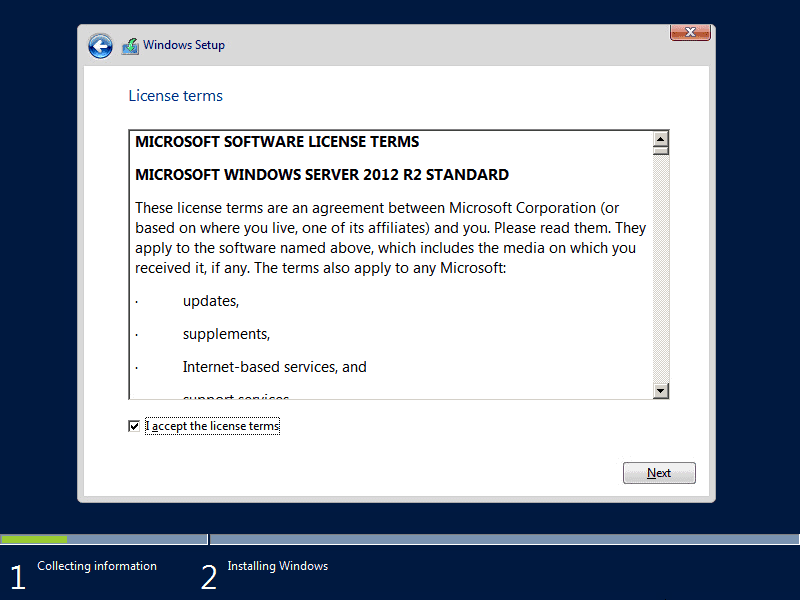Viewport: 800px width, 600px height.
Task: Click the Next button
Action: tap(659, 472)
